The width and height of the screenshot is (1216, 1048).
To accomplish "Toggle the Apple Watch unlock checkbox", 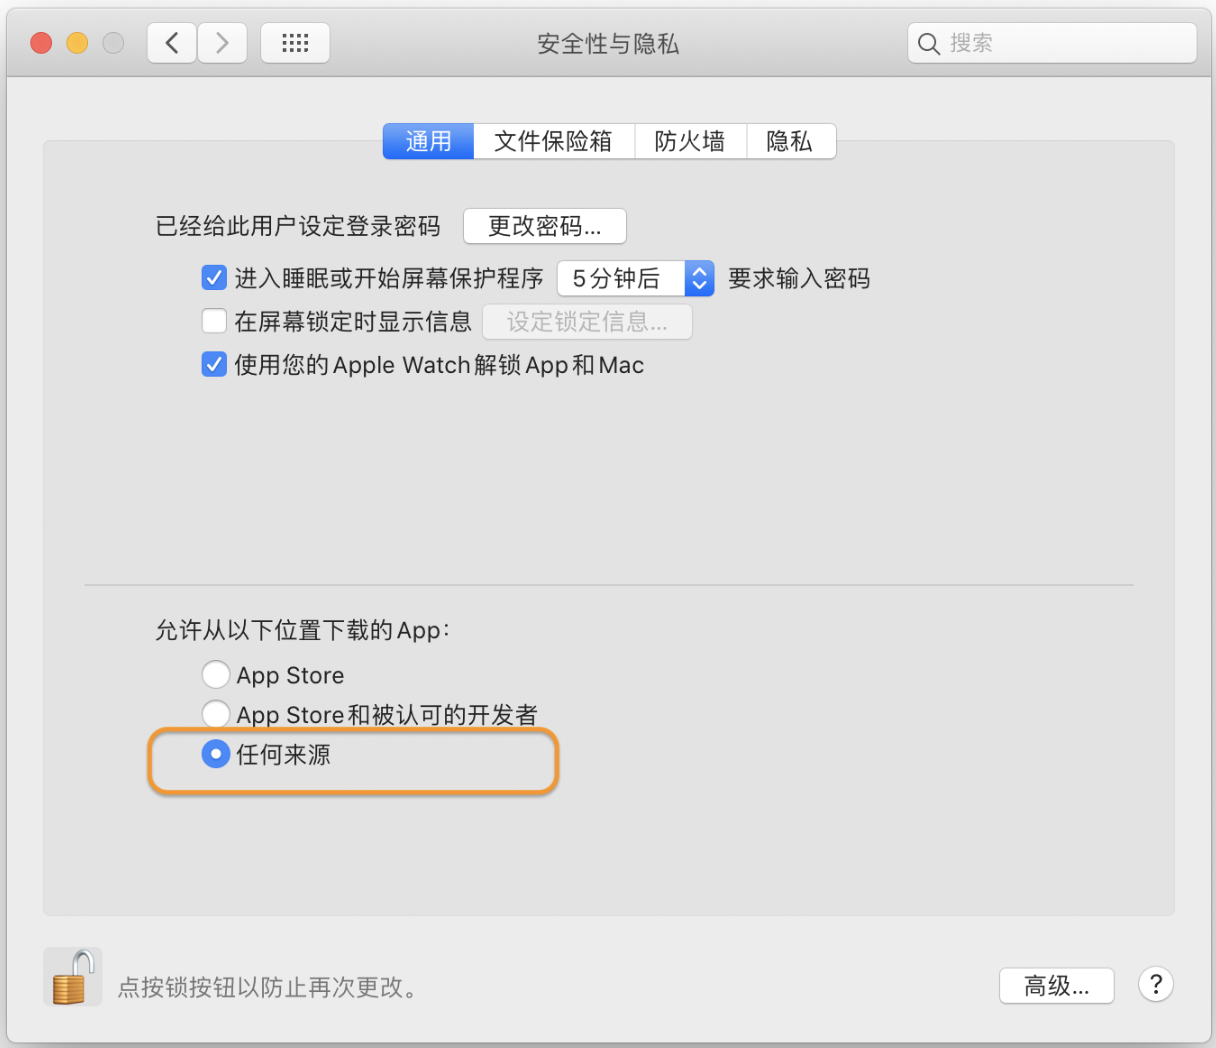I will 214,364.
